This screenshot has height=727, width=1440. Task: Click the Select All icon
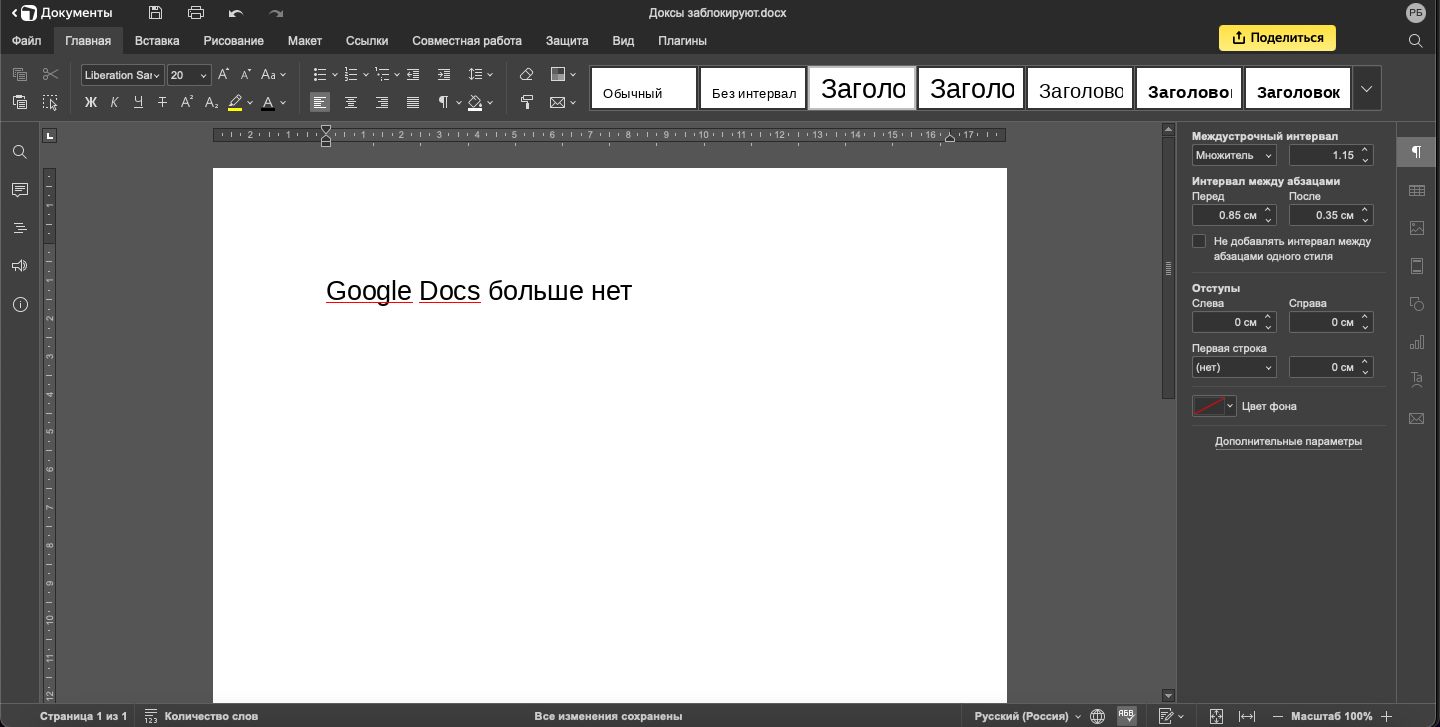pos(50,102)
